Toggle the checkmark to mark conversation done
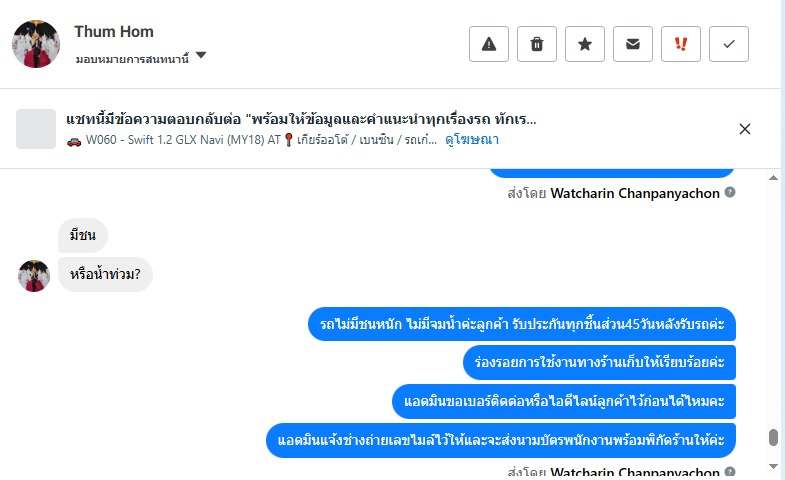The height and width of the screenshot is (480, 785). [729, 44]
